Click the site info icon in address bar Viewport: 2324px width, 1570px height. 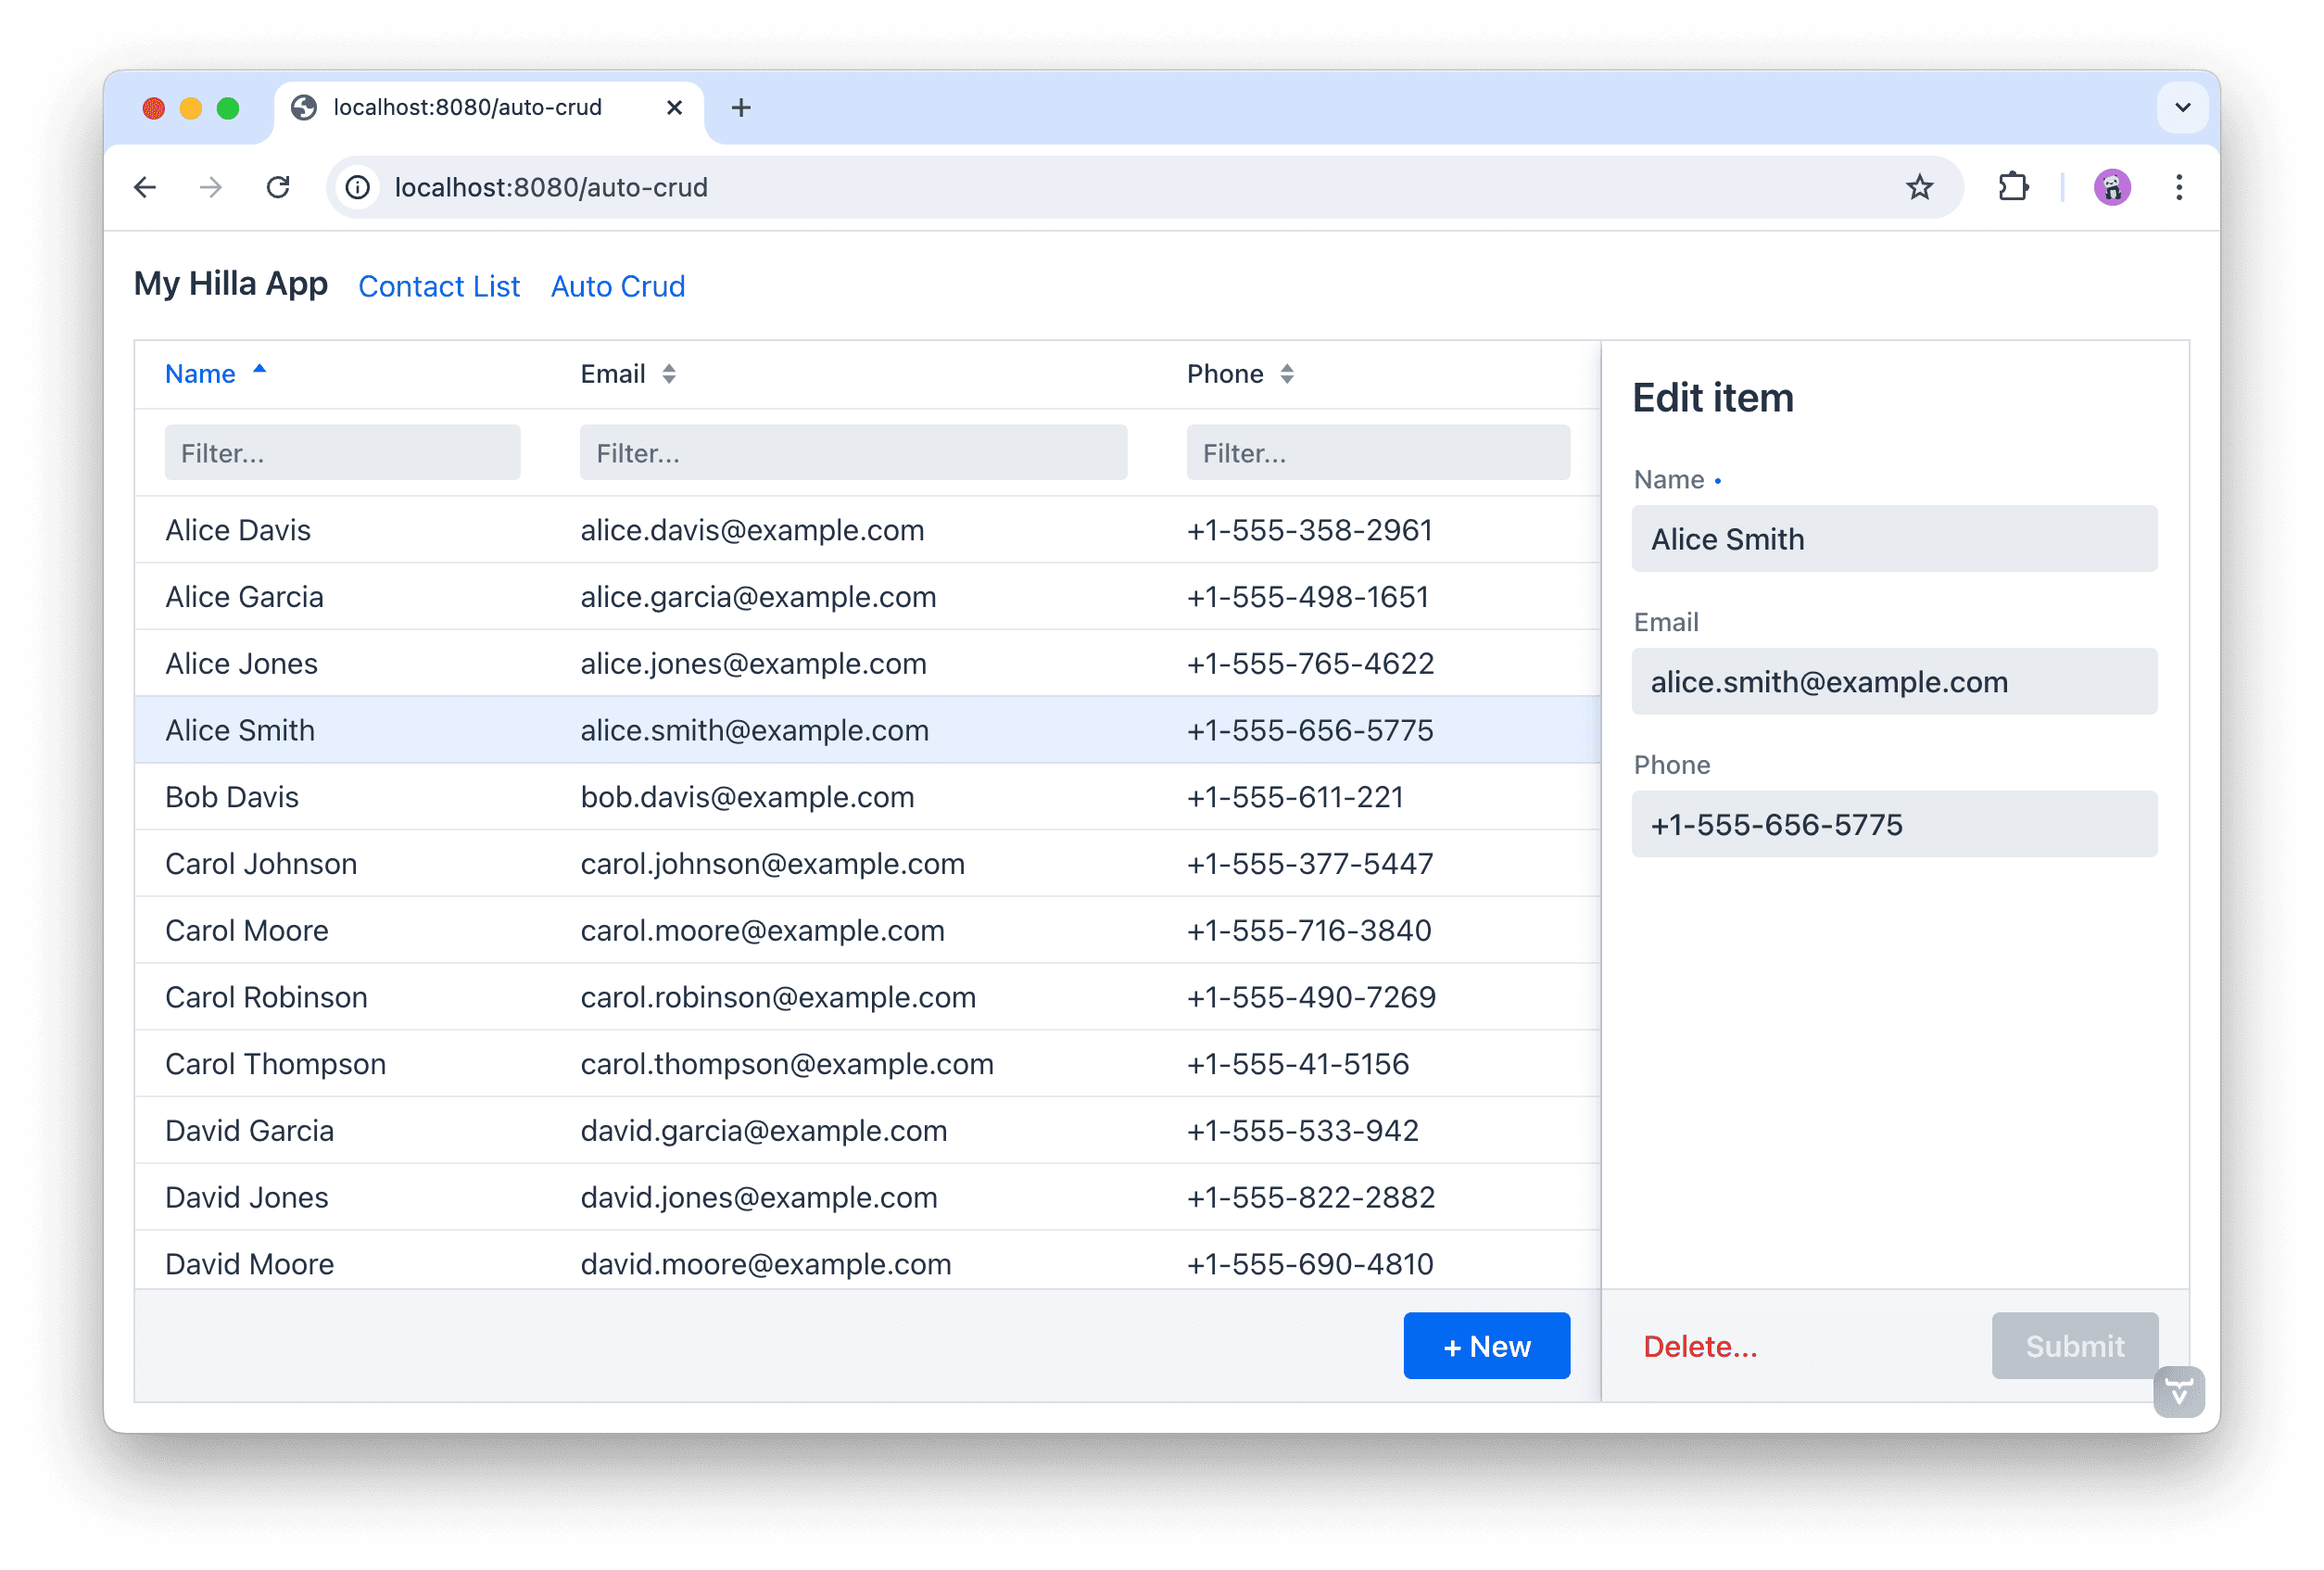click(x=357, y=187)
